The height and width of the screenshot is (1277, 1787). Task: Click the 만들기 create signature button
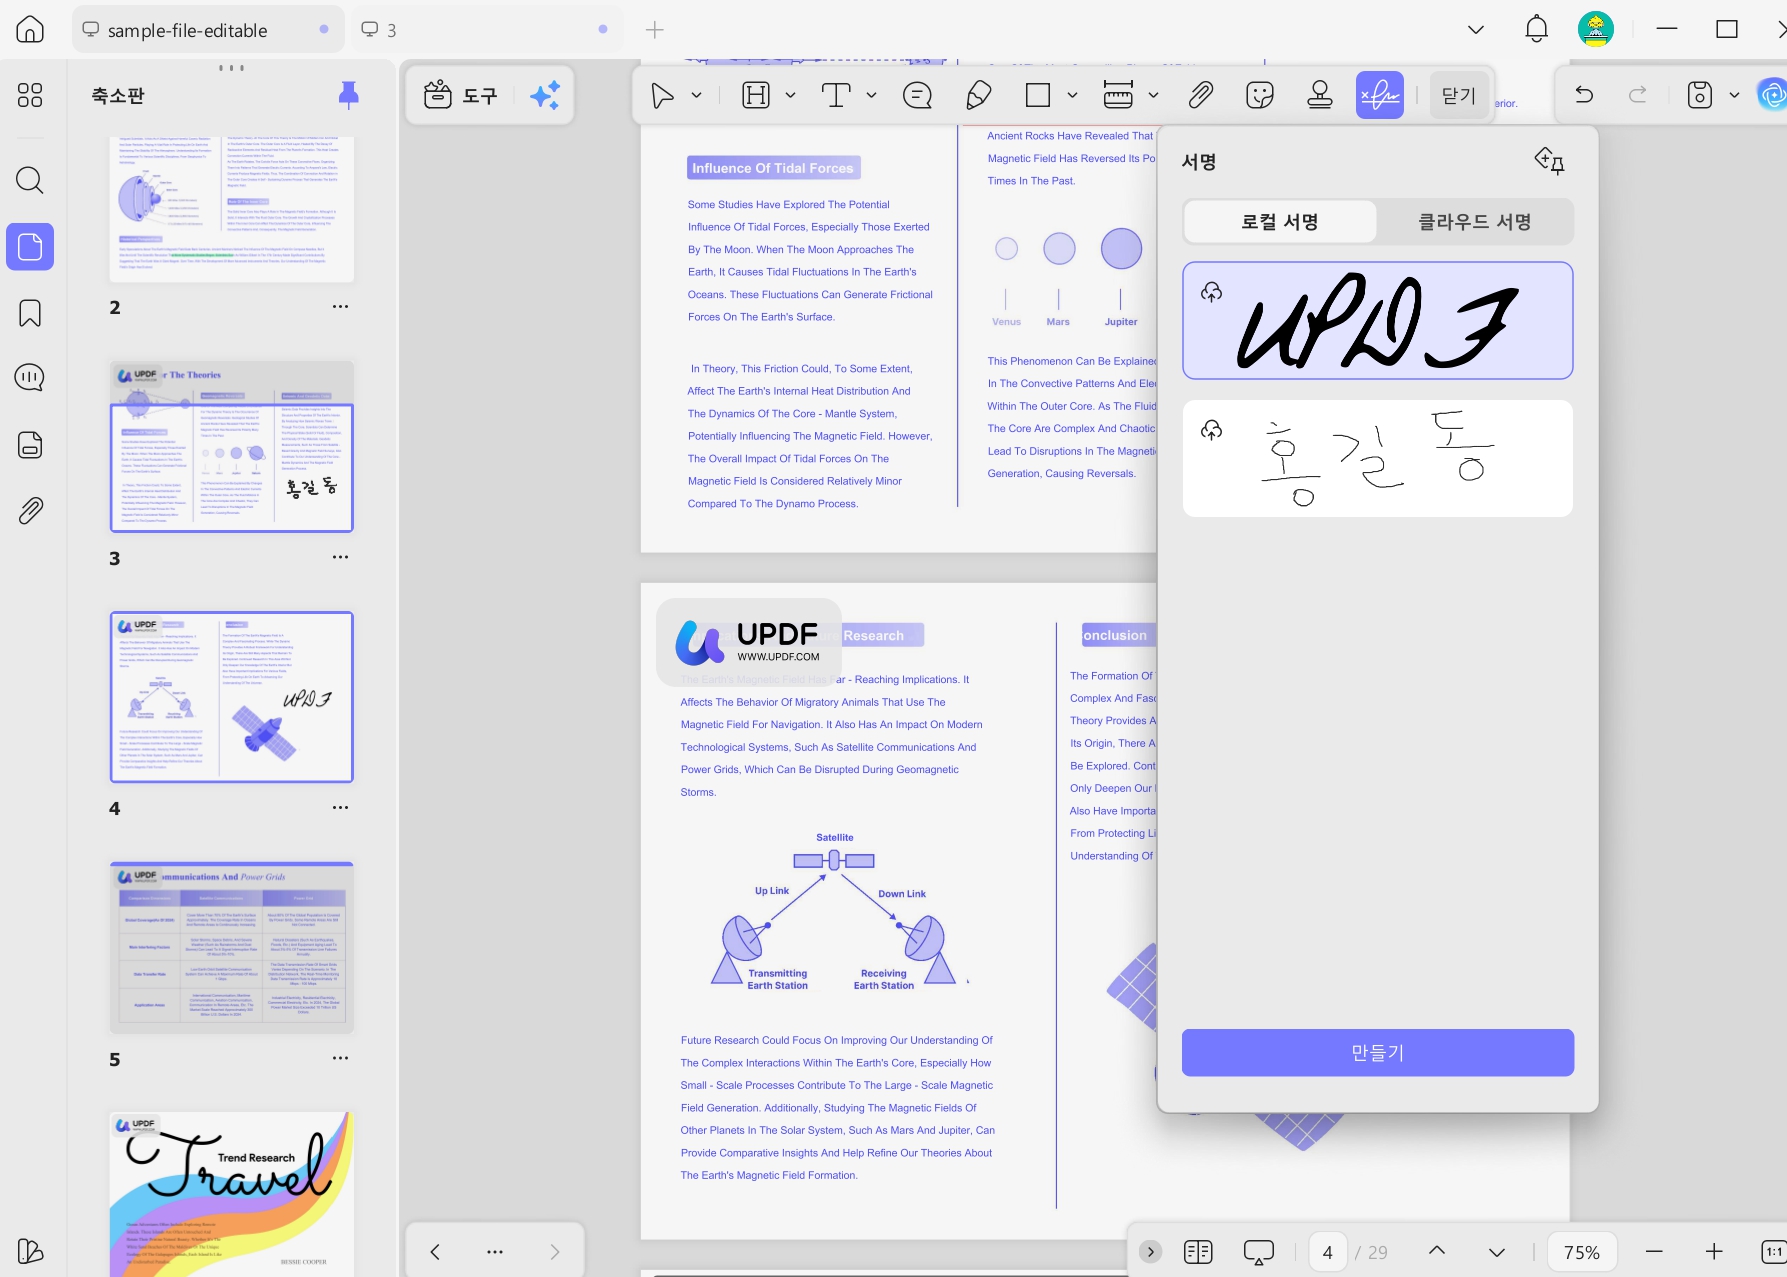(x=1378, y=1053)
